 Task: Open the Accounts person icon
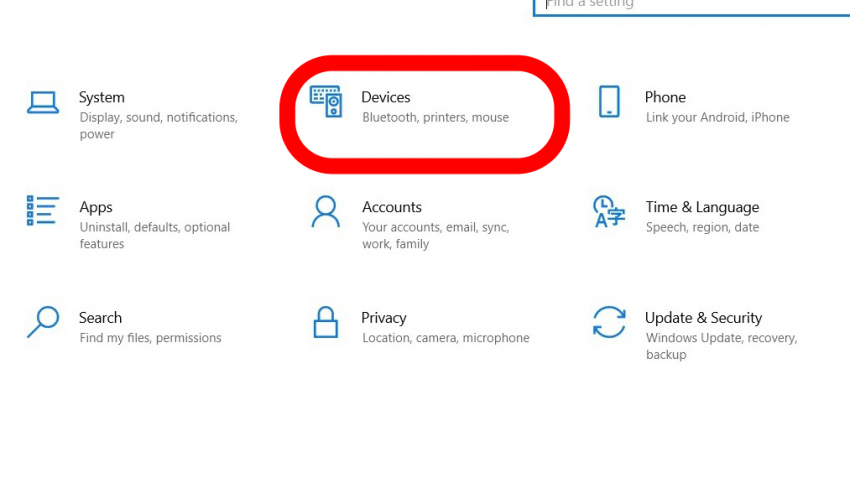325,212
